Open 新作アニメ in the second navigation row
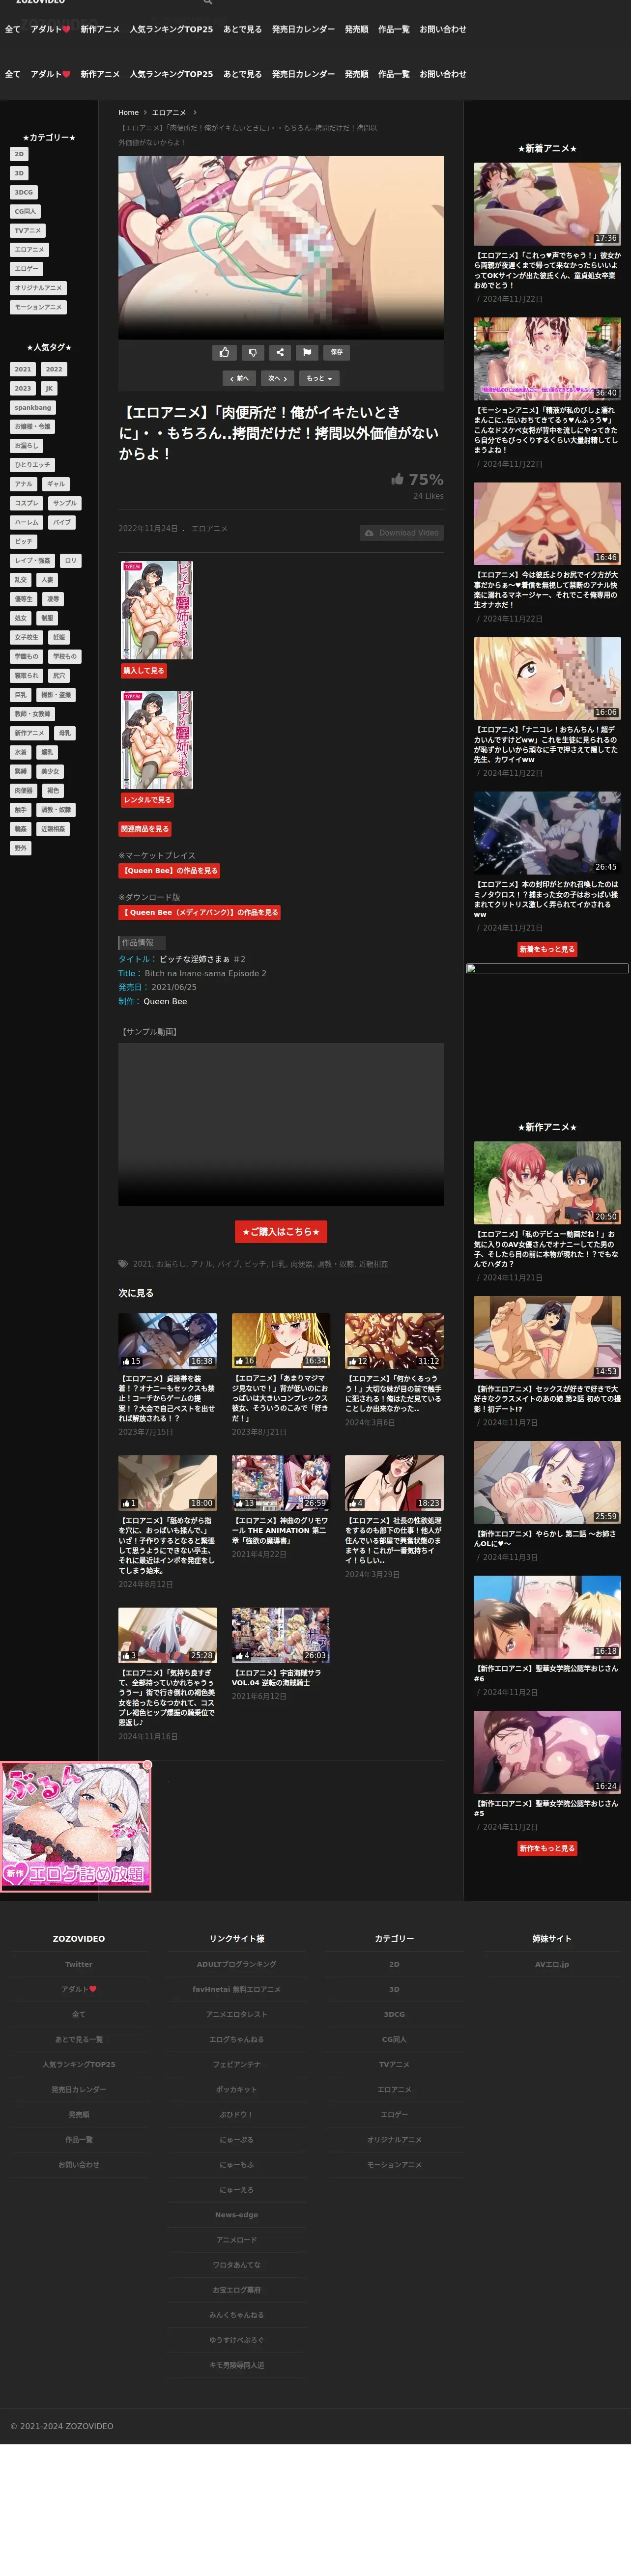Viewport: 631px width, 2576px height. [100, 74]
